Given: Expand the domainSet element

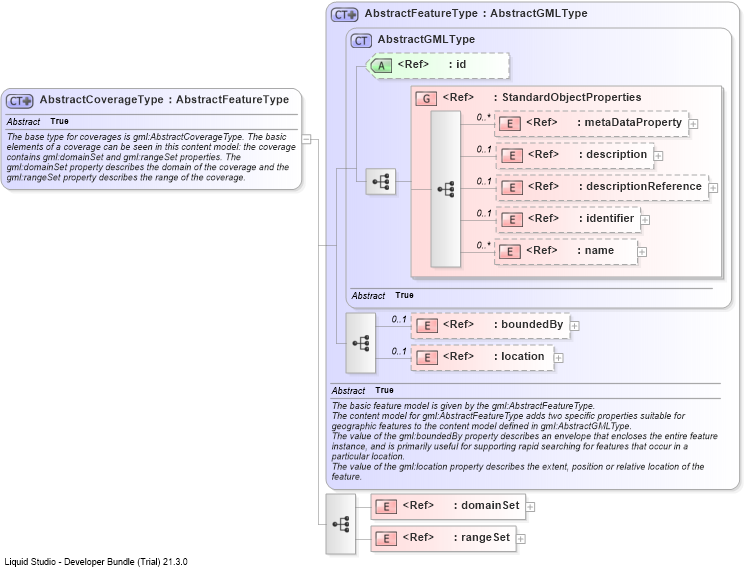Looking at the screenshot, I should pos(530,507).
